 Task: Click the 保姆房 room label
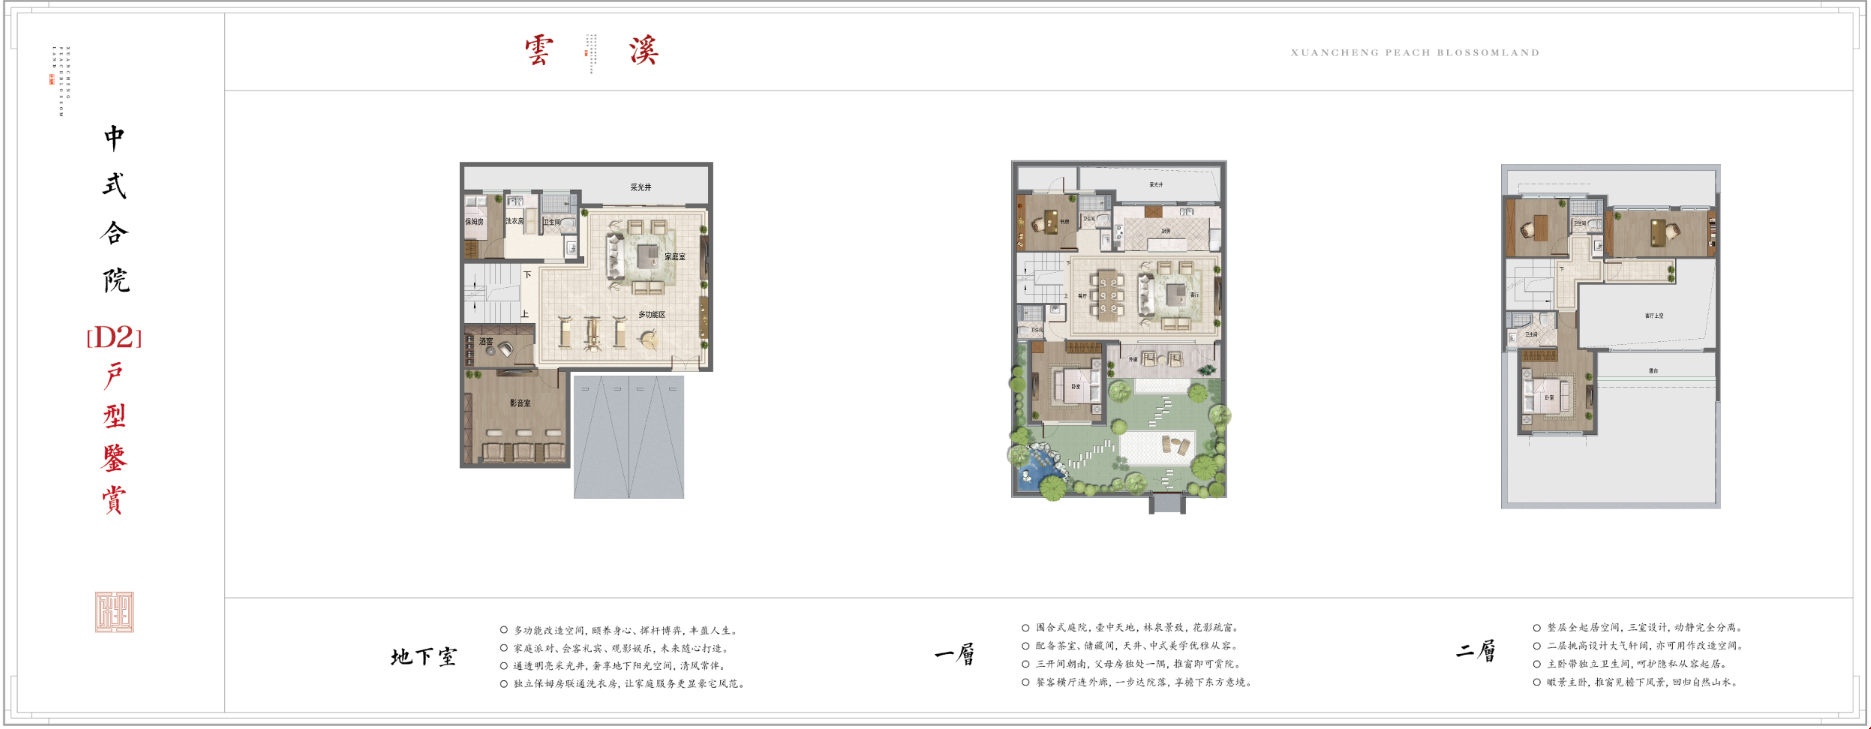(x=474, y=222)
